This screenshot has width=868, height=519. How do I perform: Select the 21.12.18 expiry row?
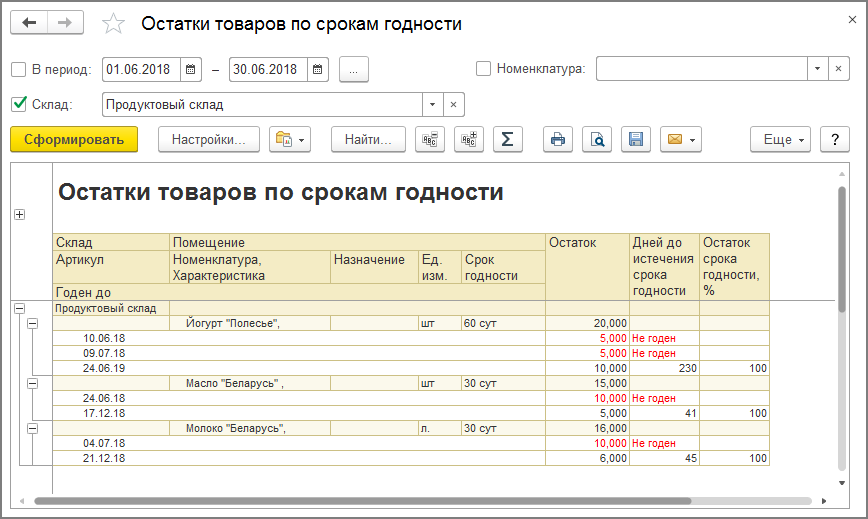pos(411,458)
